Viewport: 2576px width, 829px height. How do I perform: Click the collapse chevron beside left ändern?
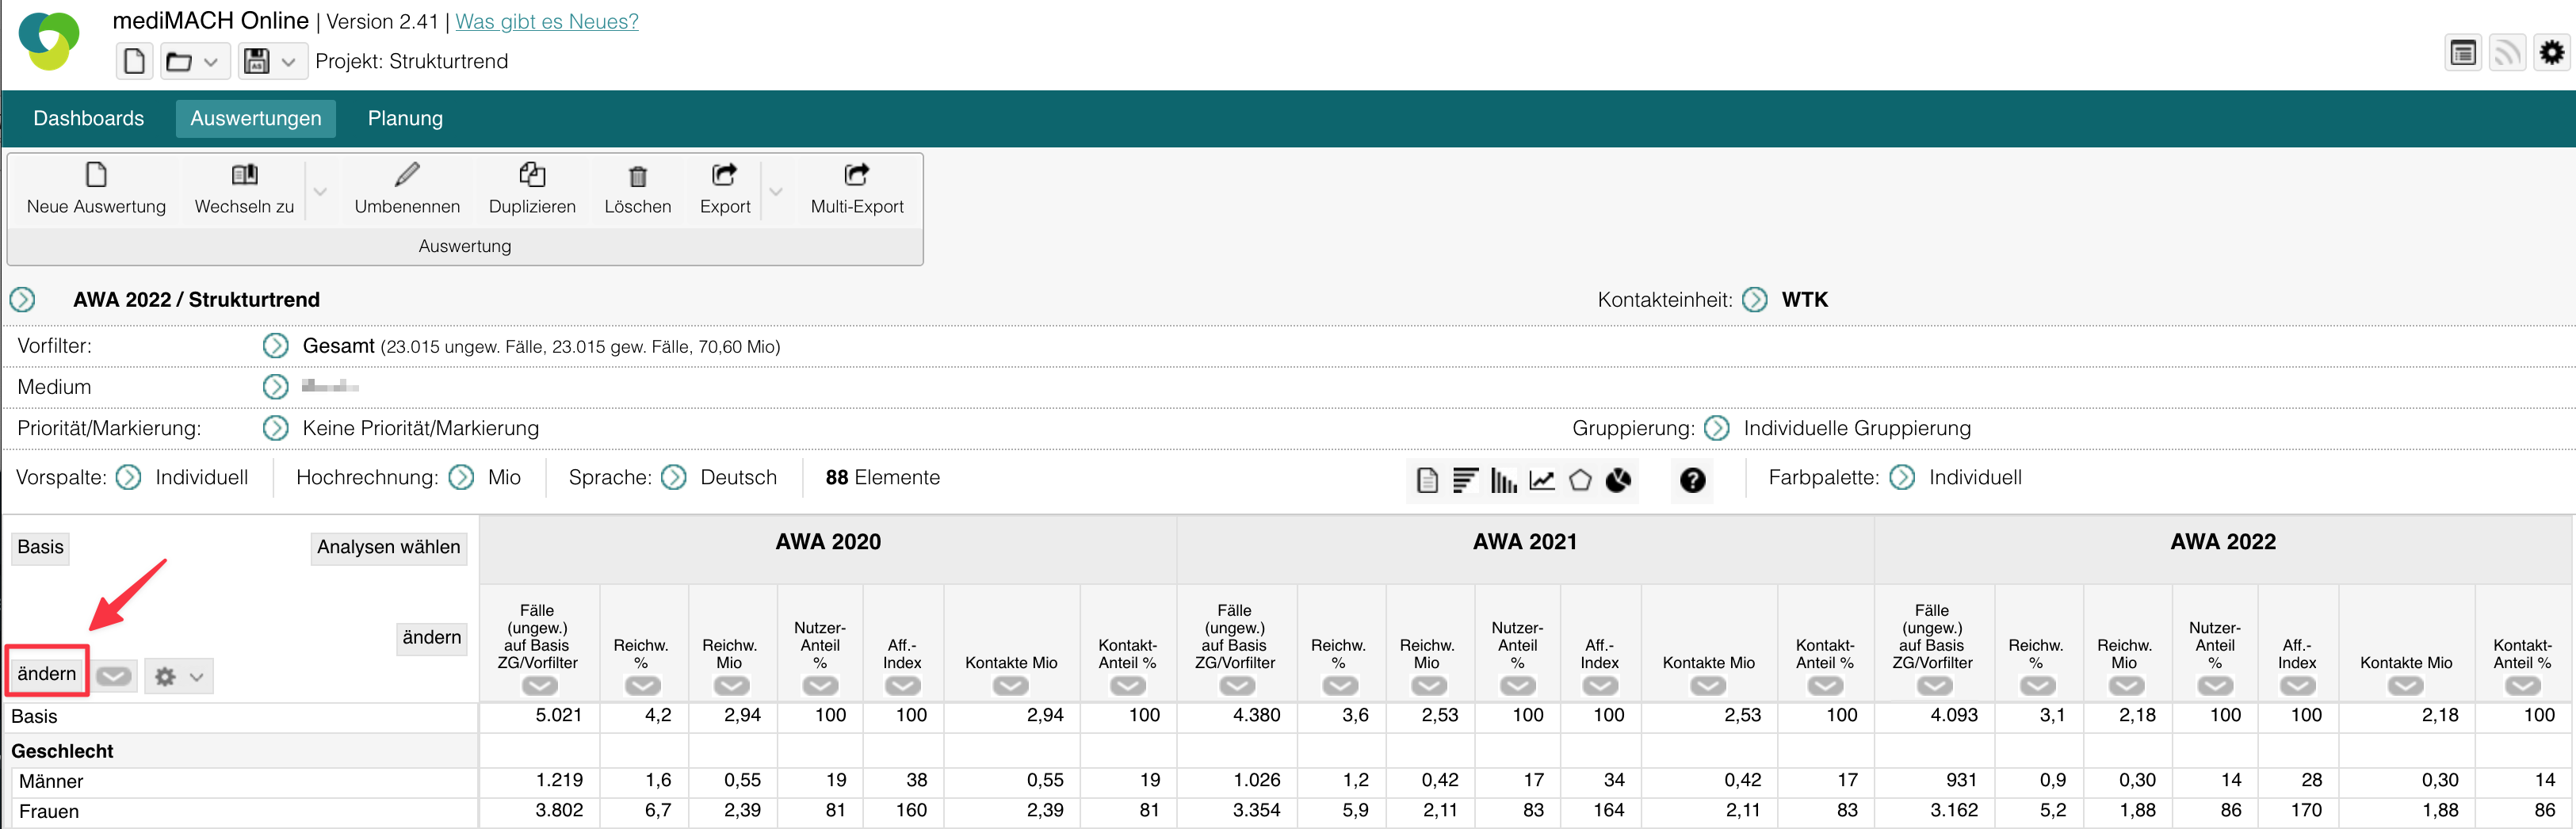click(x=114, y=676)
